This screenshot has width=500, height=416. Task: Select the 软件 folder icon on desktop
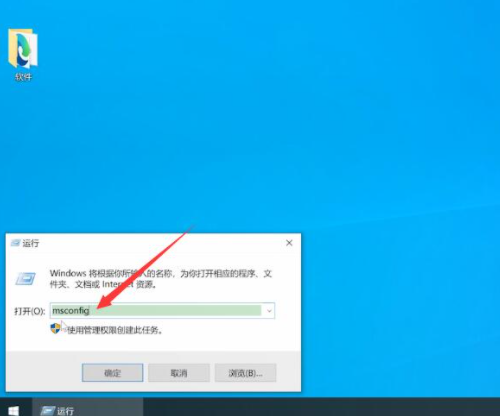pos(23,49)
